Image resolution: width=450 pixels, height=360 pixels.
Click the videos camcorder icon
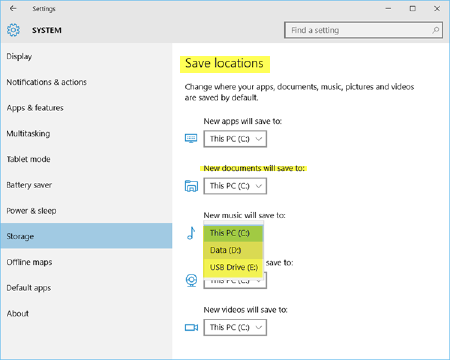tap(191, 328)
